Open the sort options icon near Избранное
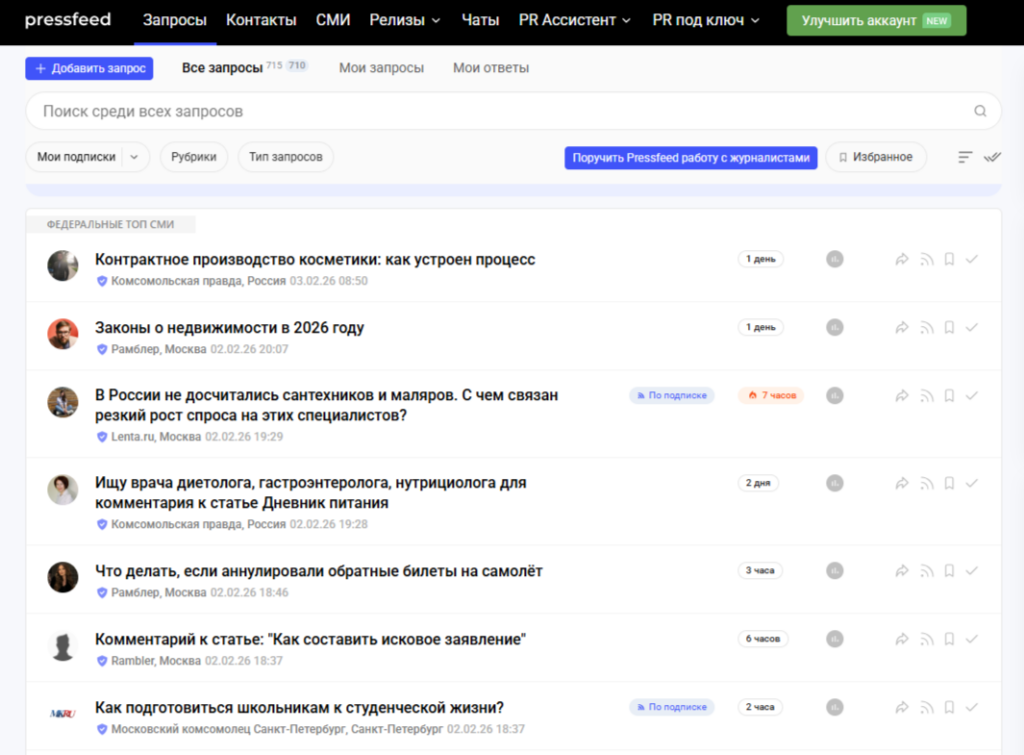The width and height of the screenshot is (1024, 755). (x=963, y=156)
